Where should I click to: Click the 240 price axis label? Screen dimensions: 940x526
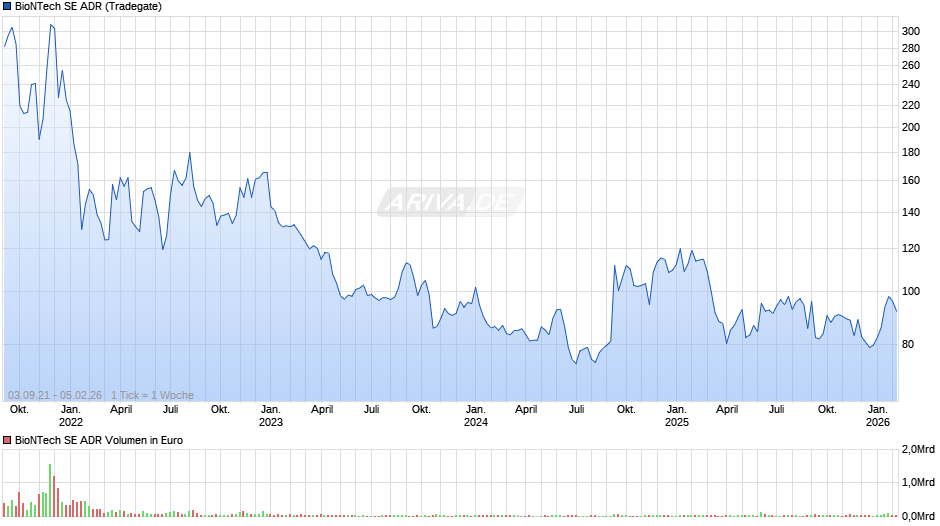pyautogui.click(x=911, y=85)
